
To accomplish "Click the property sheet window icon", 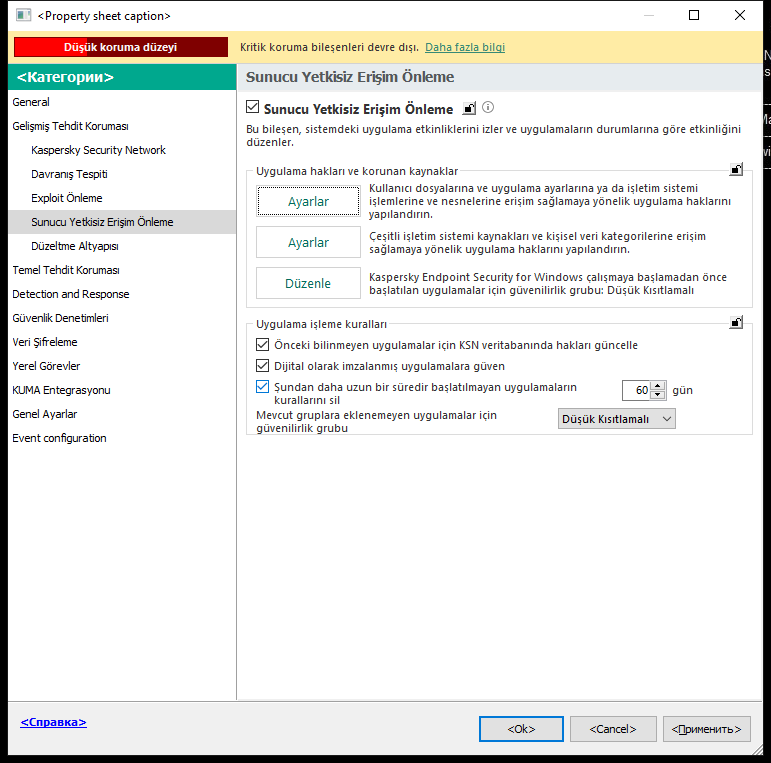I will click(x=23, y=15).
